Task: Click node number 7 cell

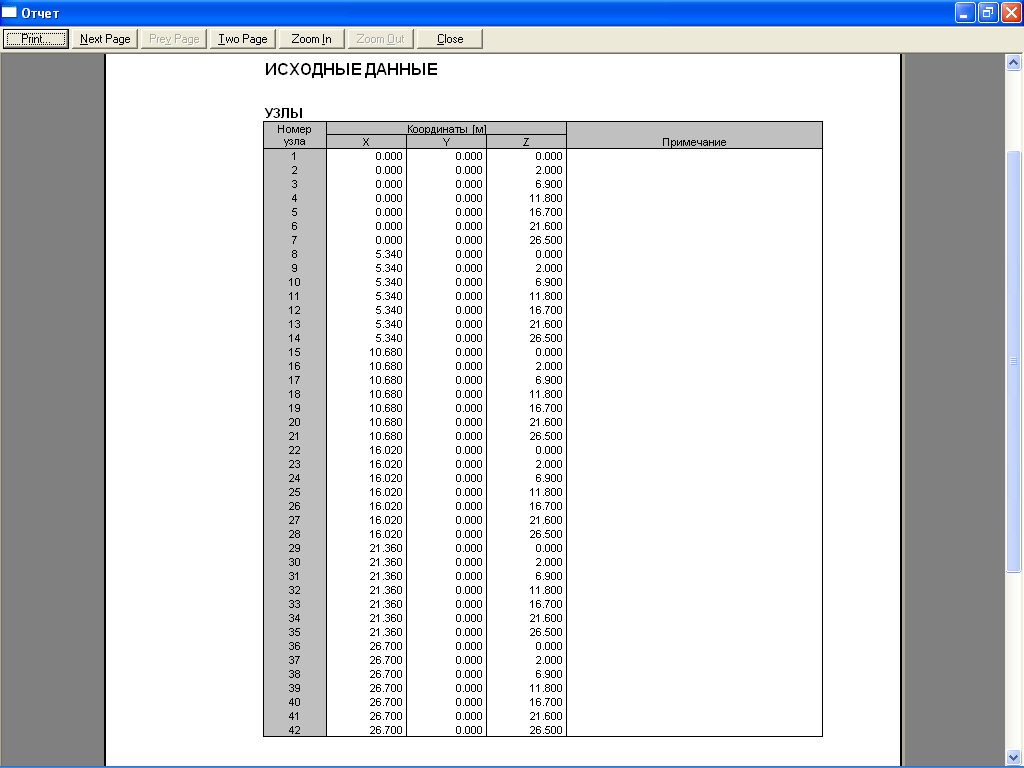Action: [295, 240]
